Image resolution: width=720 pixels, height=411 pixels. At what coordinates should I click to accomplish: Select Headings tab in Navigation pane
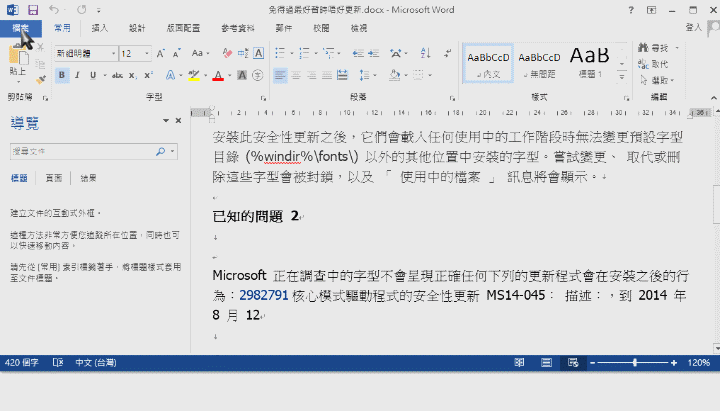(19, 178)
